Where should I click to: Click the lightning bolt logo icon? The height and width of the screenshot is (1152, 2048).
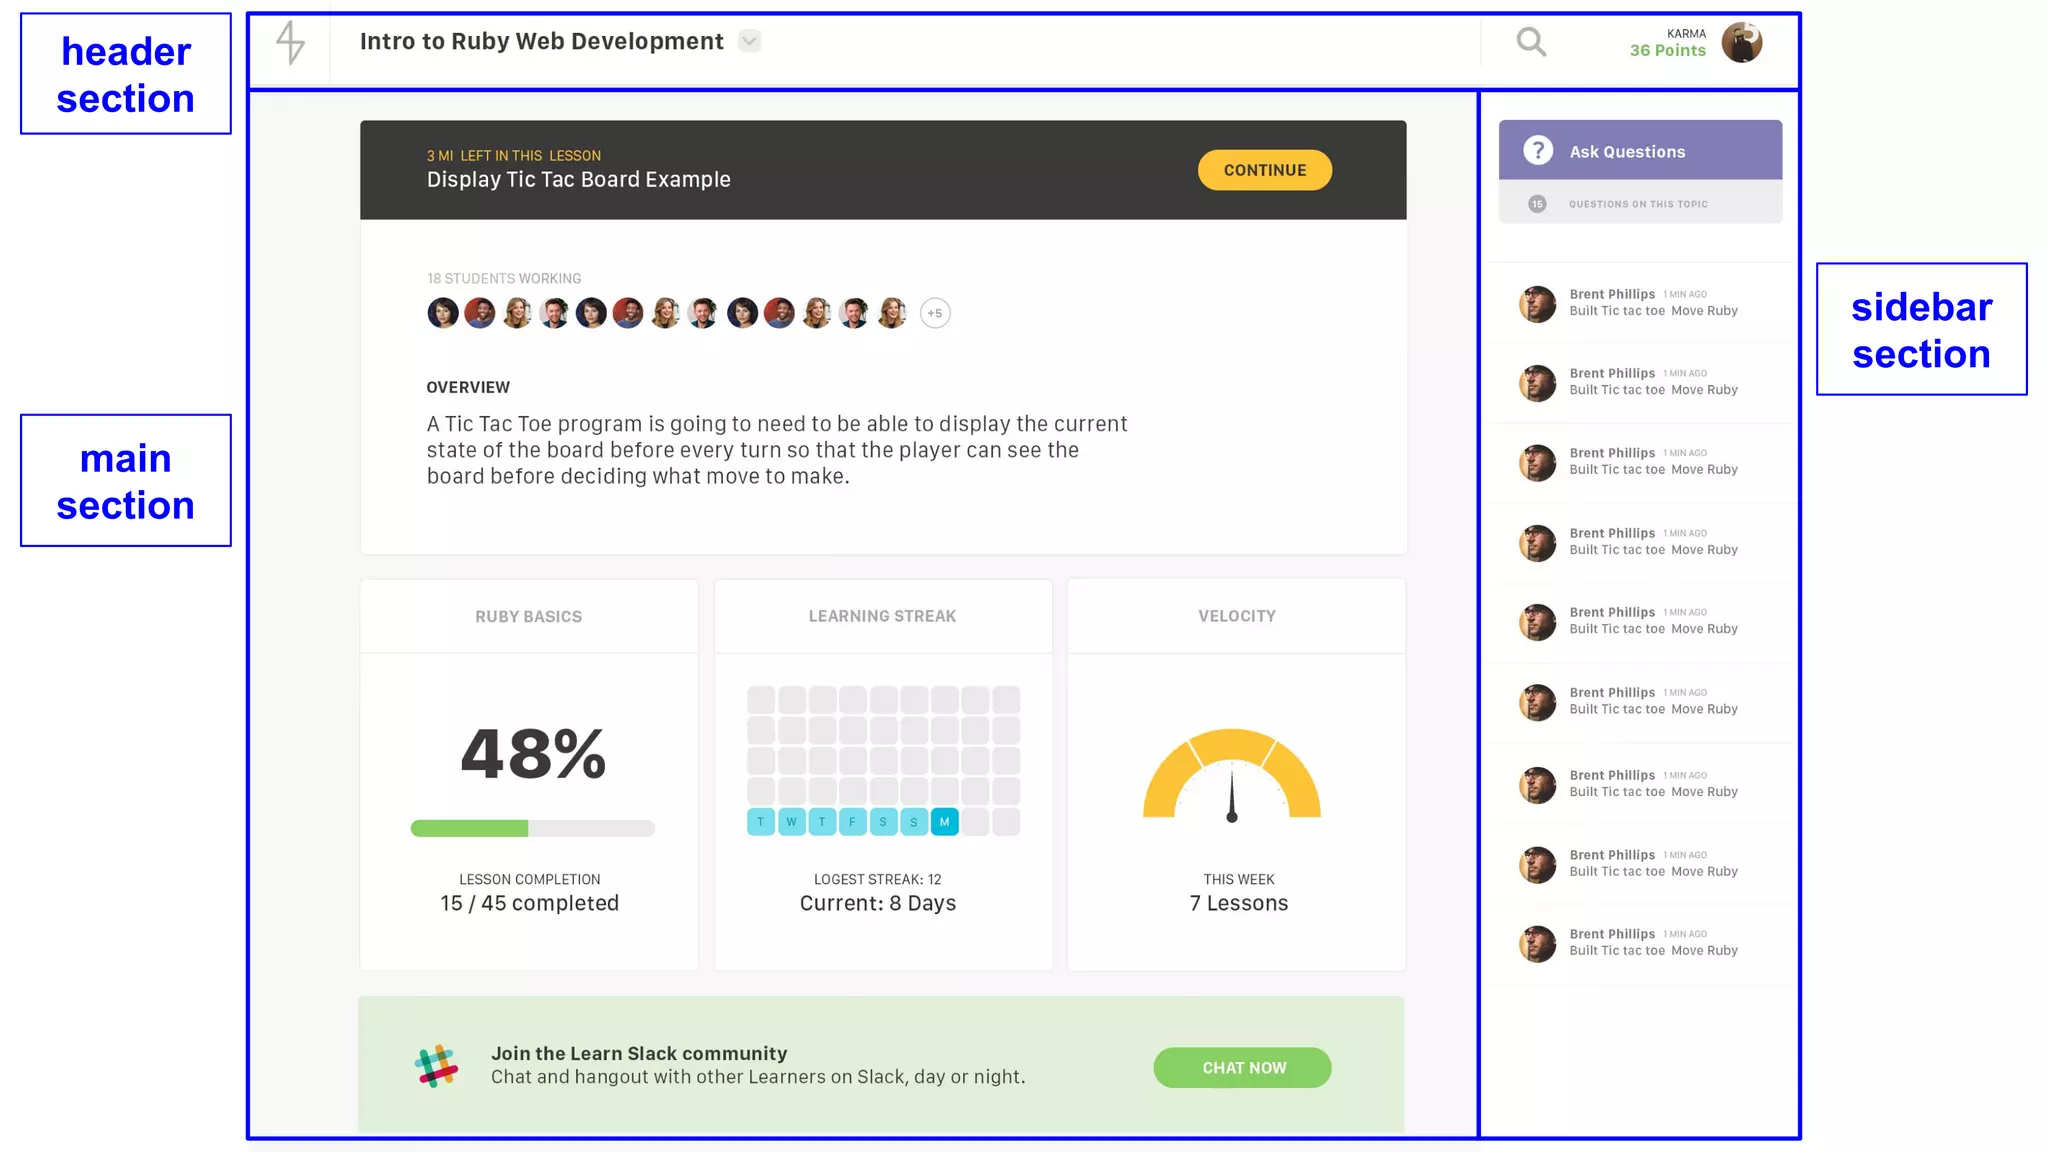tap(290, 43)
